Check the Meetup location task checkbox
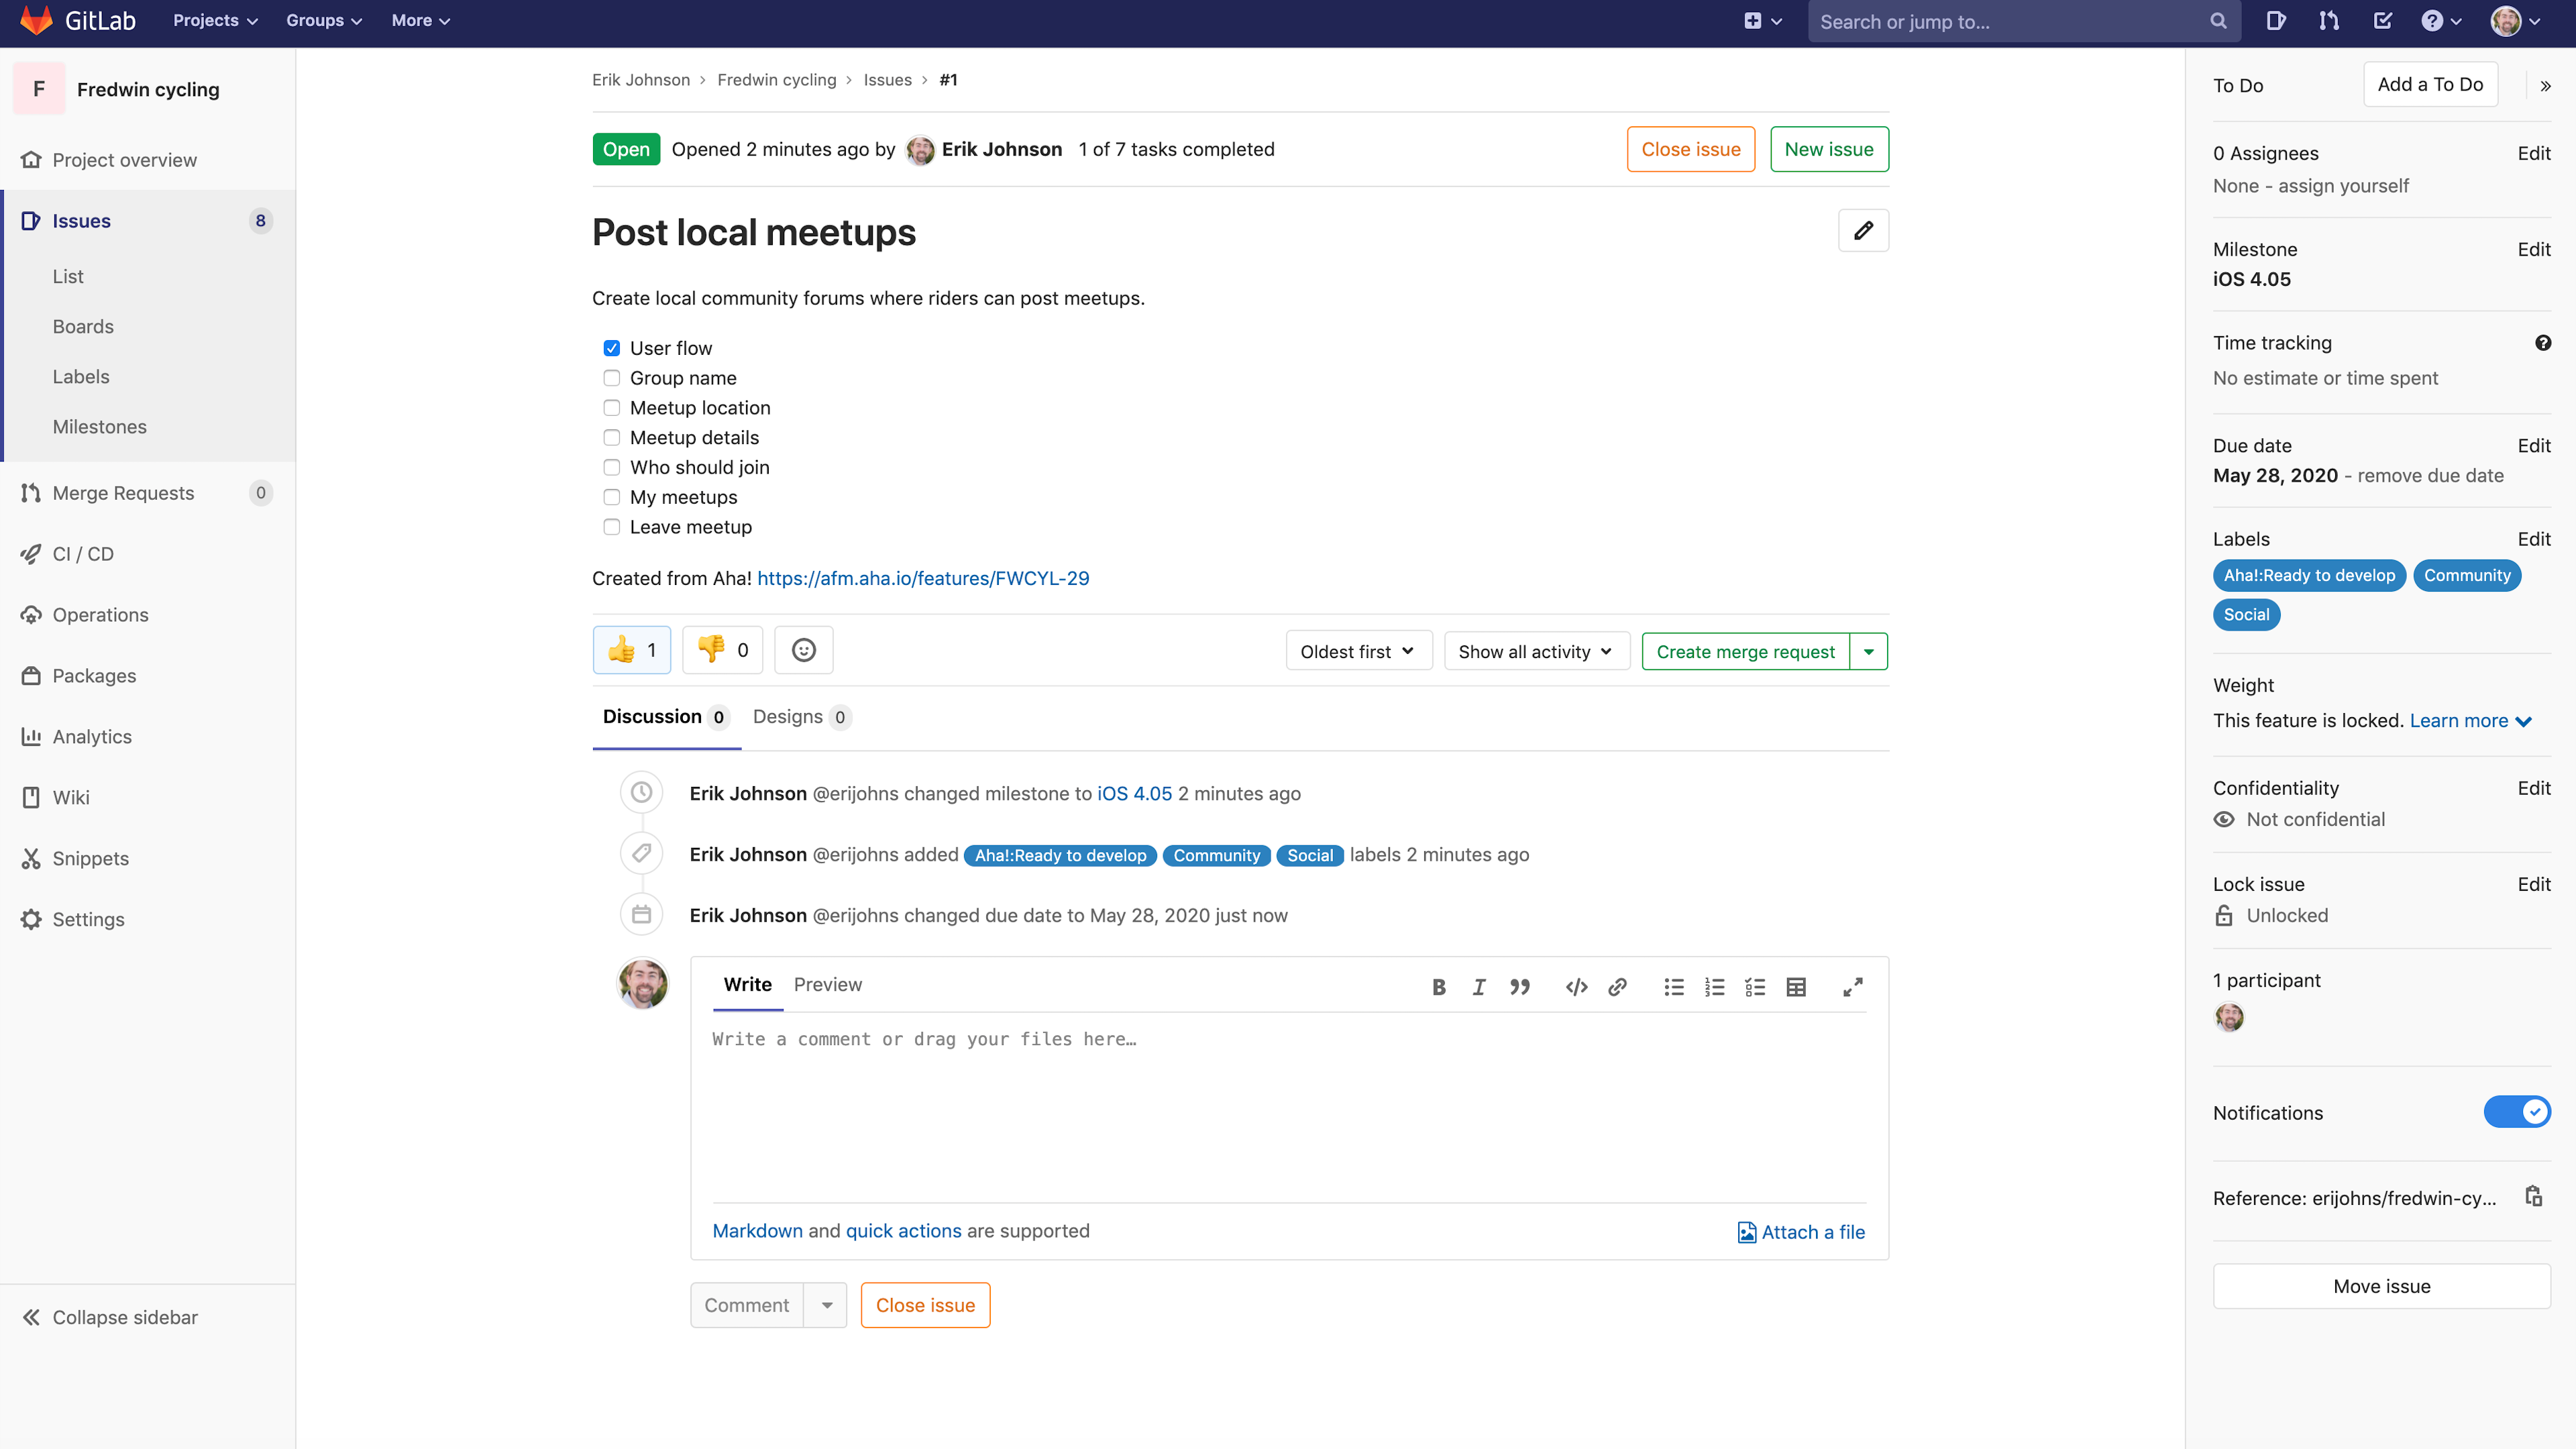Screen dimensions: 2576x1449 (x=611, y=408)
